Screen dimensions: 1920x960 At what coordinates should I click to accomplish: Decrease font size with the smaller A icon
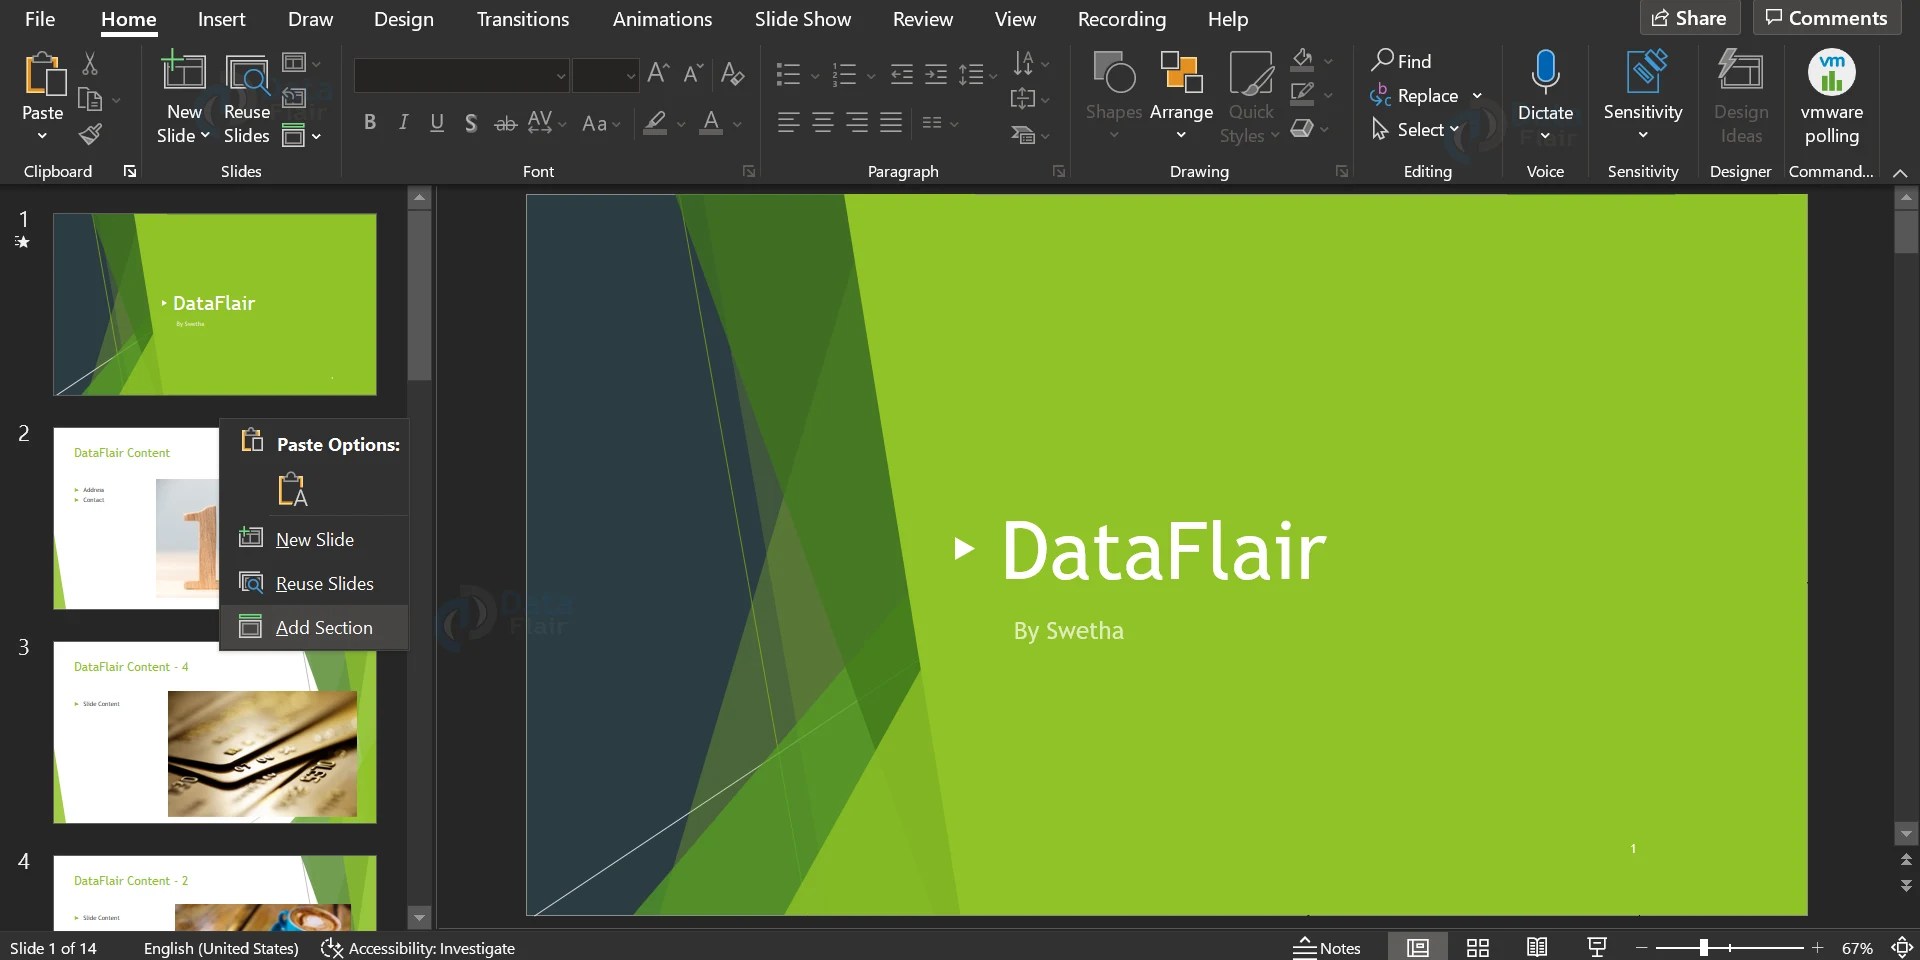click(x=693, y=73)
